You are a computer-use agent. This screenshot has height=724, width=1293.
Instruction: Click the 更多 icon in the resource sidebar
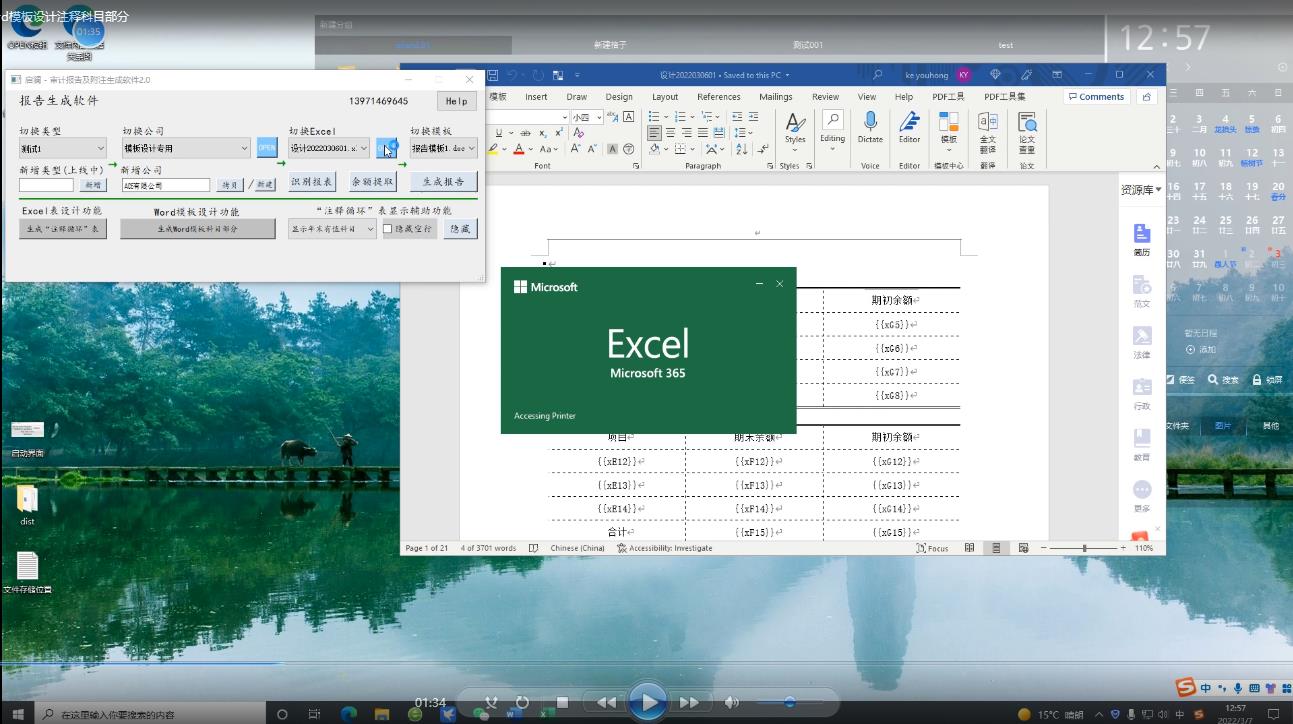point(1142,491)
